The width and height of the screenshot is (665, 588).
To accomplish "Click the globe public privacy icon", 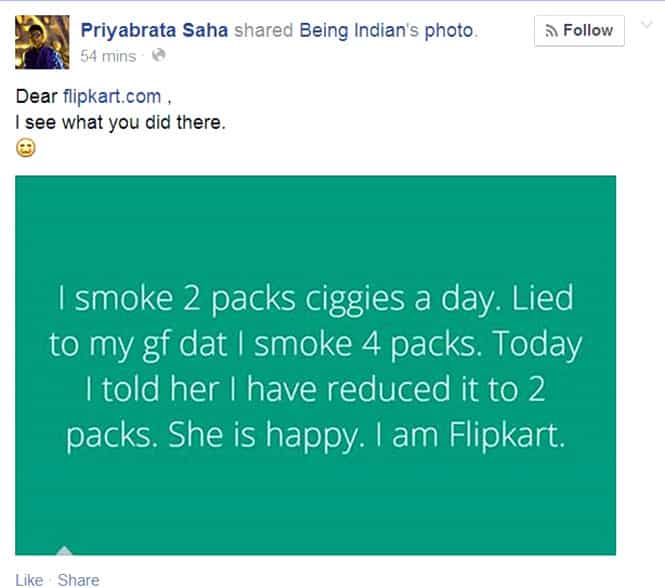I will tap(159, 55).
